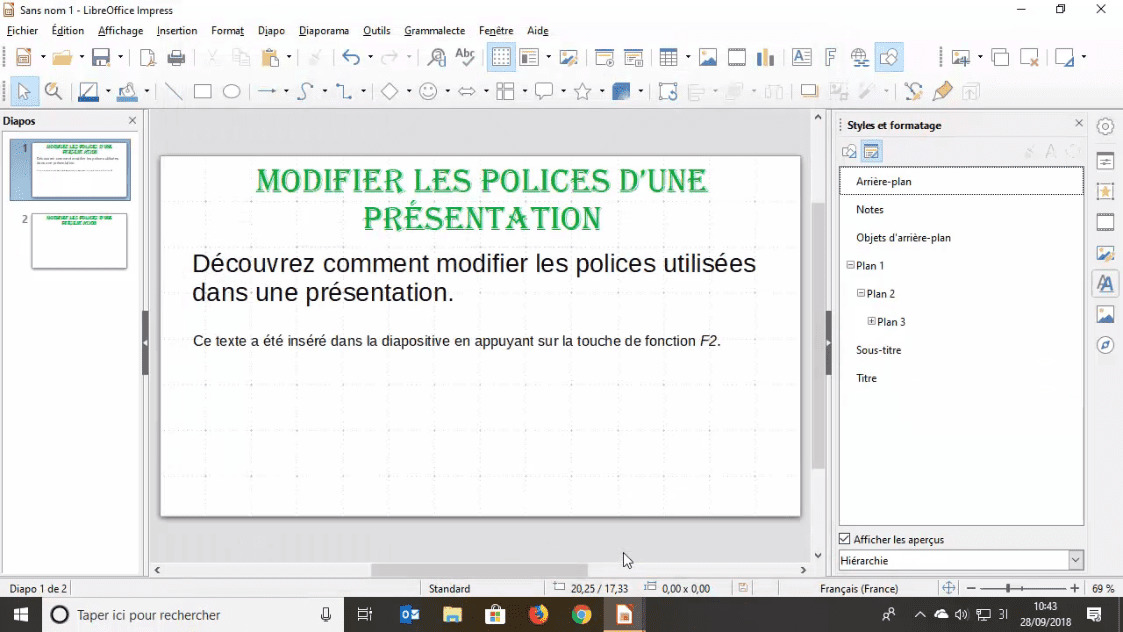Open the sidebar Properties deck icon

click(x=1105, y=161)
